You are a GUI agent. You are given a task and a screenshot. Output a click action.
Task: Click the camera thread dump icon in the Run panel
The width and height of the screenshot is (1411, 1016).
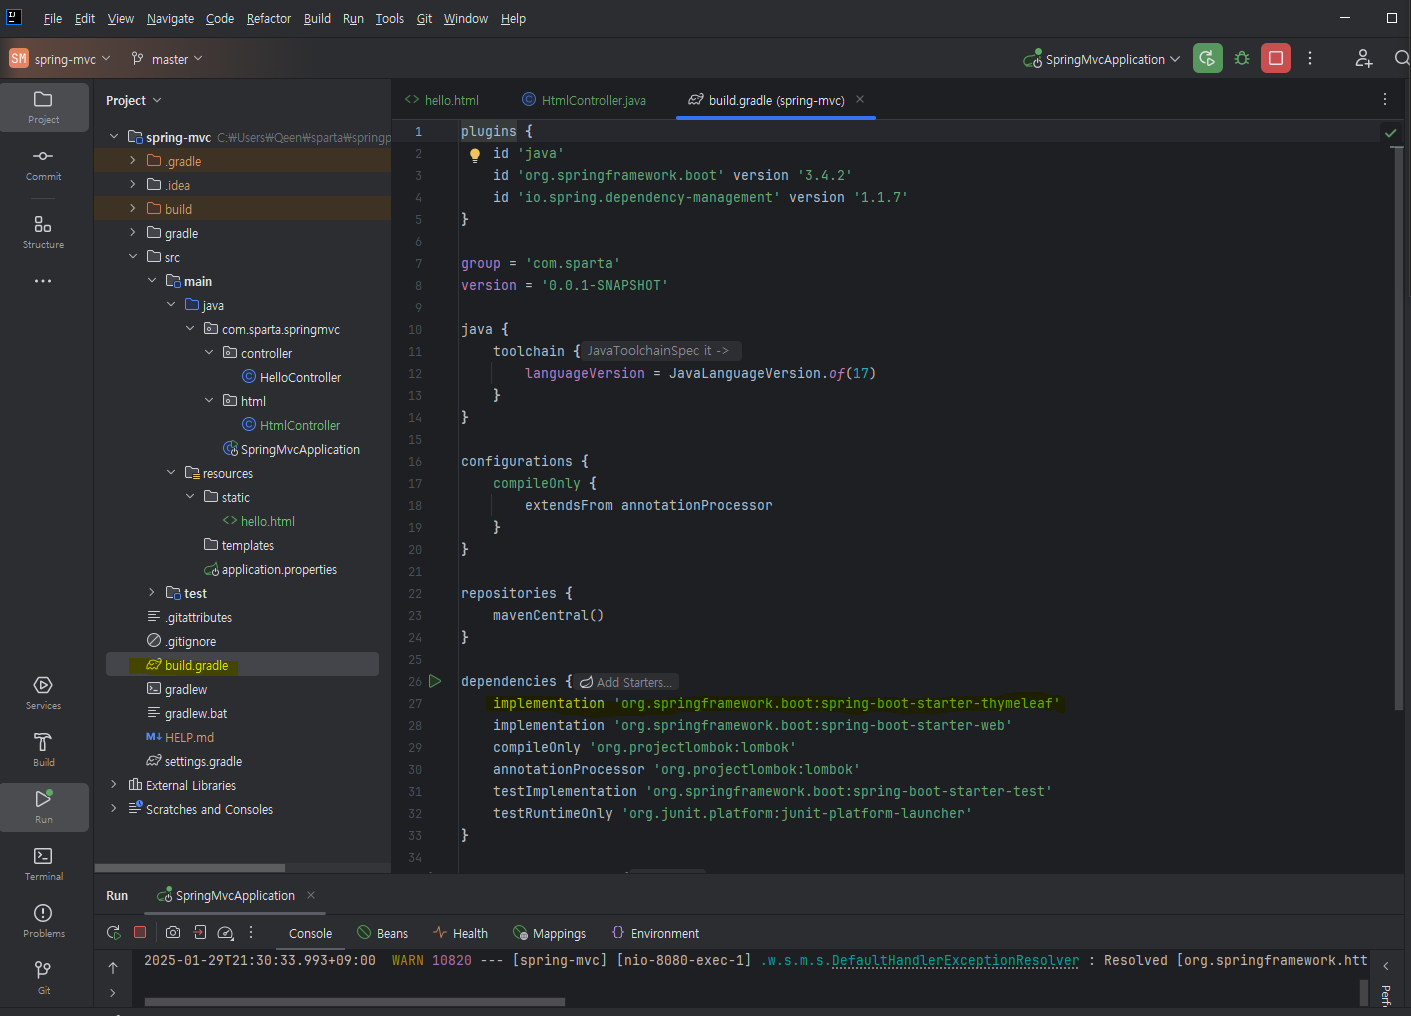(173, 932)
